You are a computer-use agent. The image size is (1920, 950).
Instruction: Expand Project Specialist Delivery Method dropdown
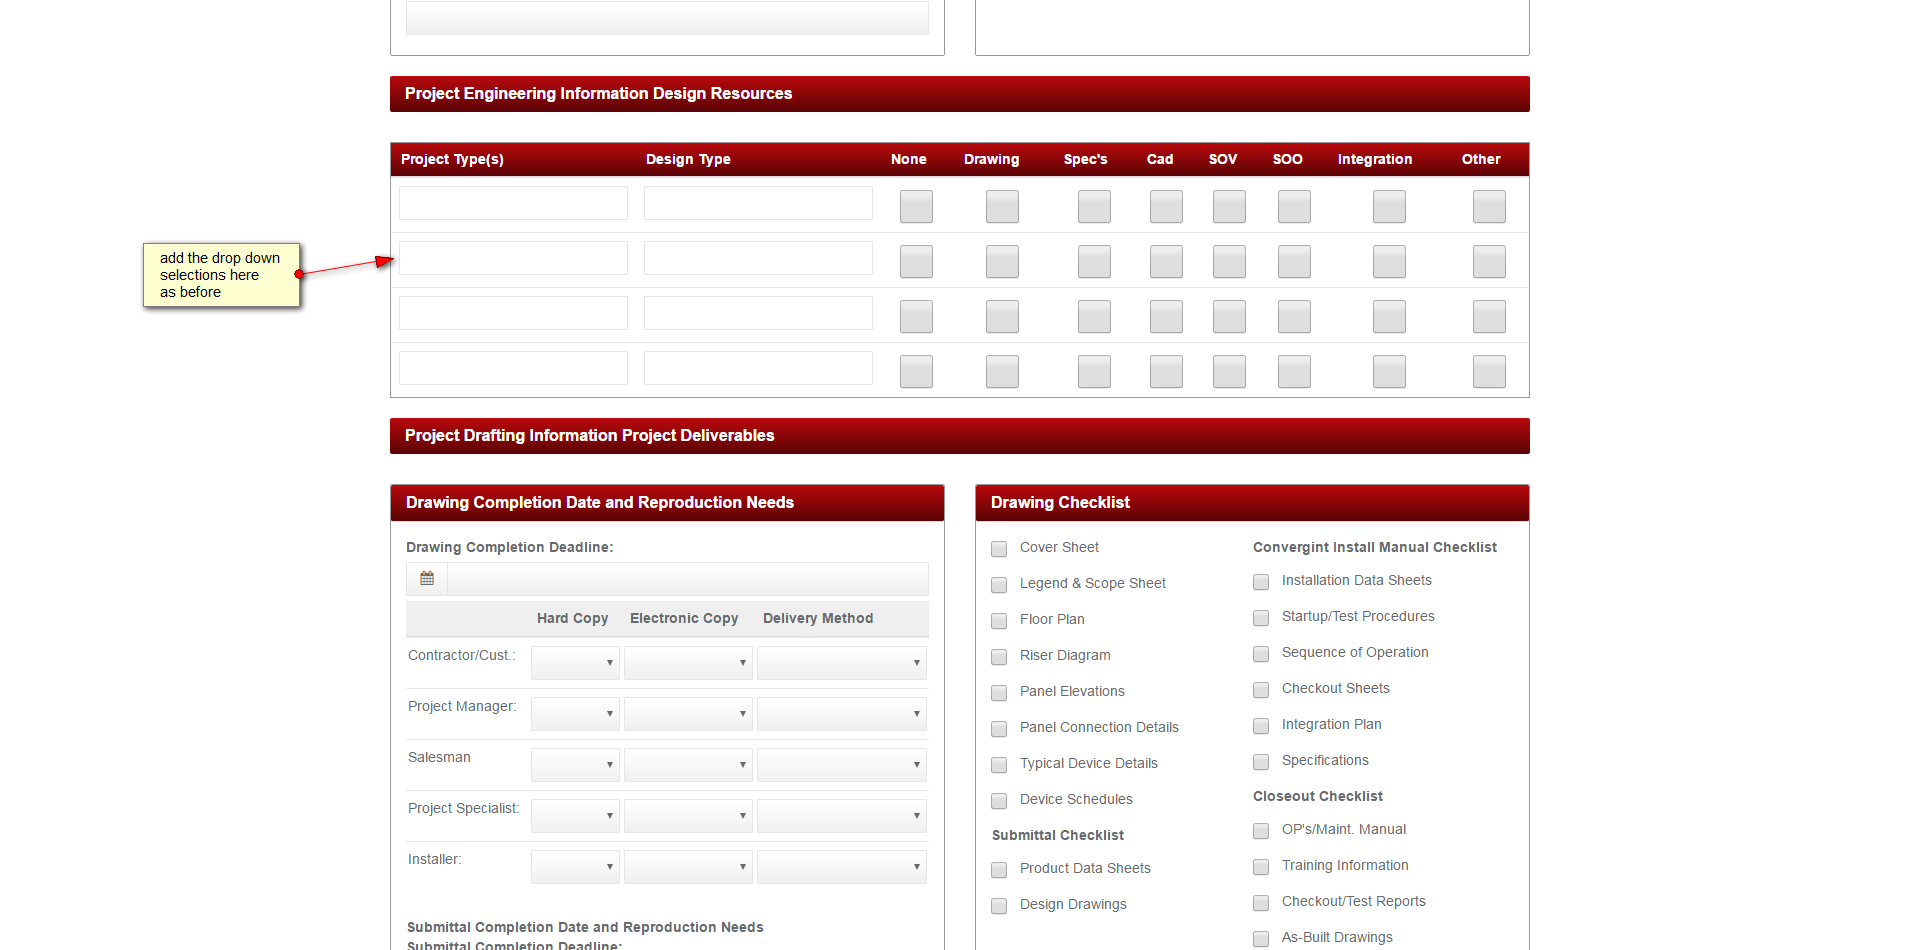[x=842, y=816]
